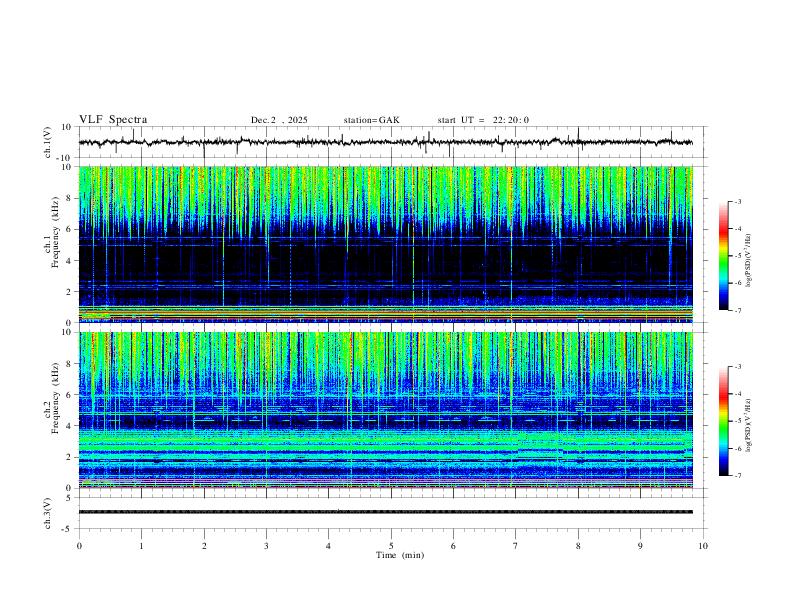Click the "2" kHz tick on the ch.2 frequency axis
The height and width of the screenshot is (612, 792).
click(x=70, y=457)
